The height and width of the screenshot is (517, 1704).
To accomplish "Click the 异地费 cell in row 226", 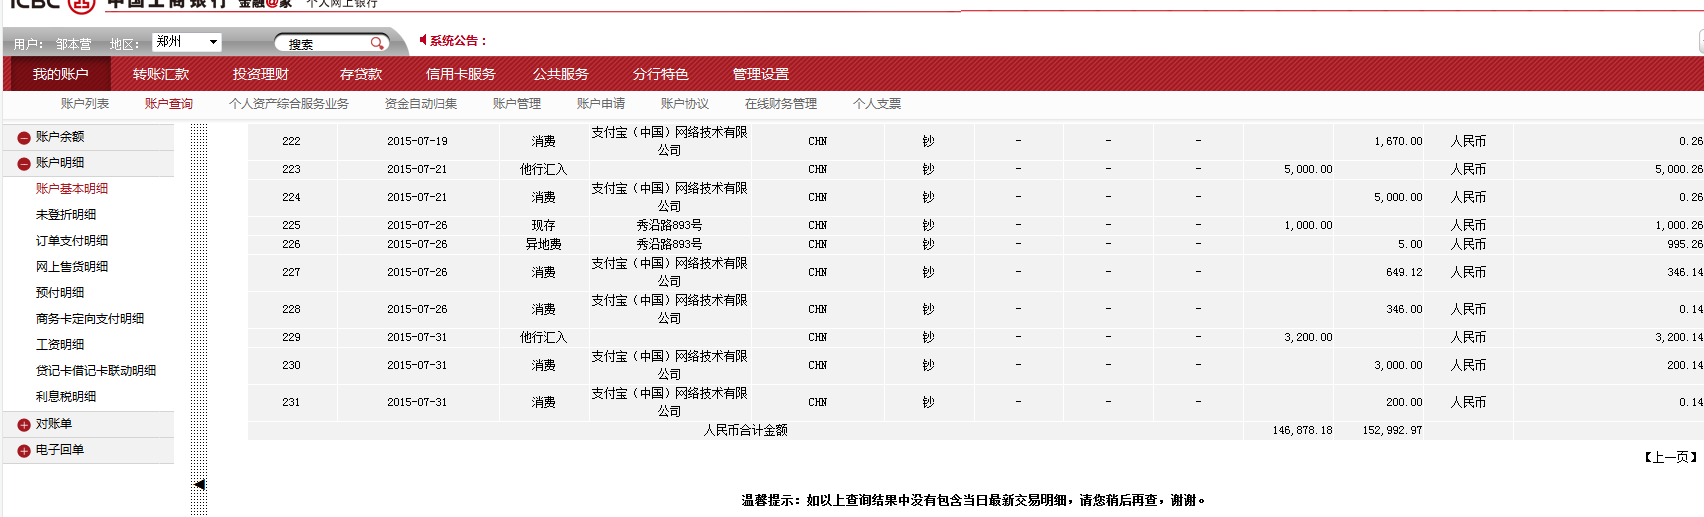I will pos(543,244).
